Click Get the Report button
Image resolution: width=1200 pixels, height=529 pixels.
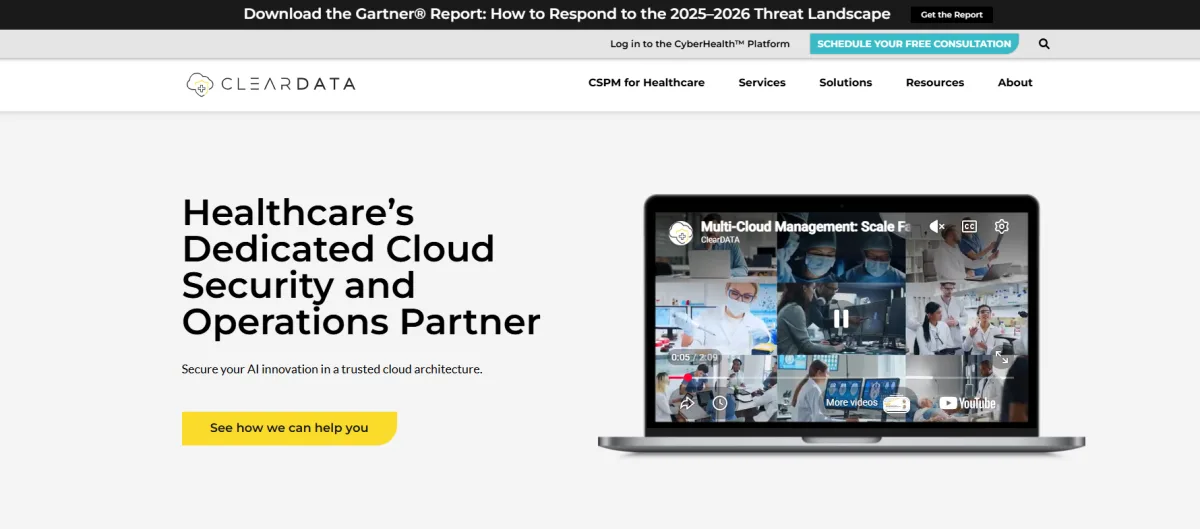(x=952, y=15)
